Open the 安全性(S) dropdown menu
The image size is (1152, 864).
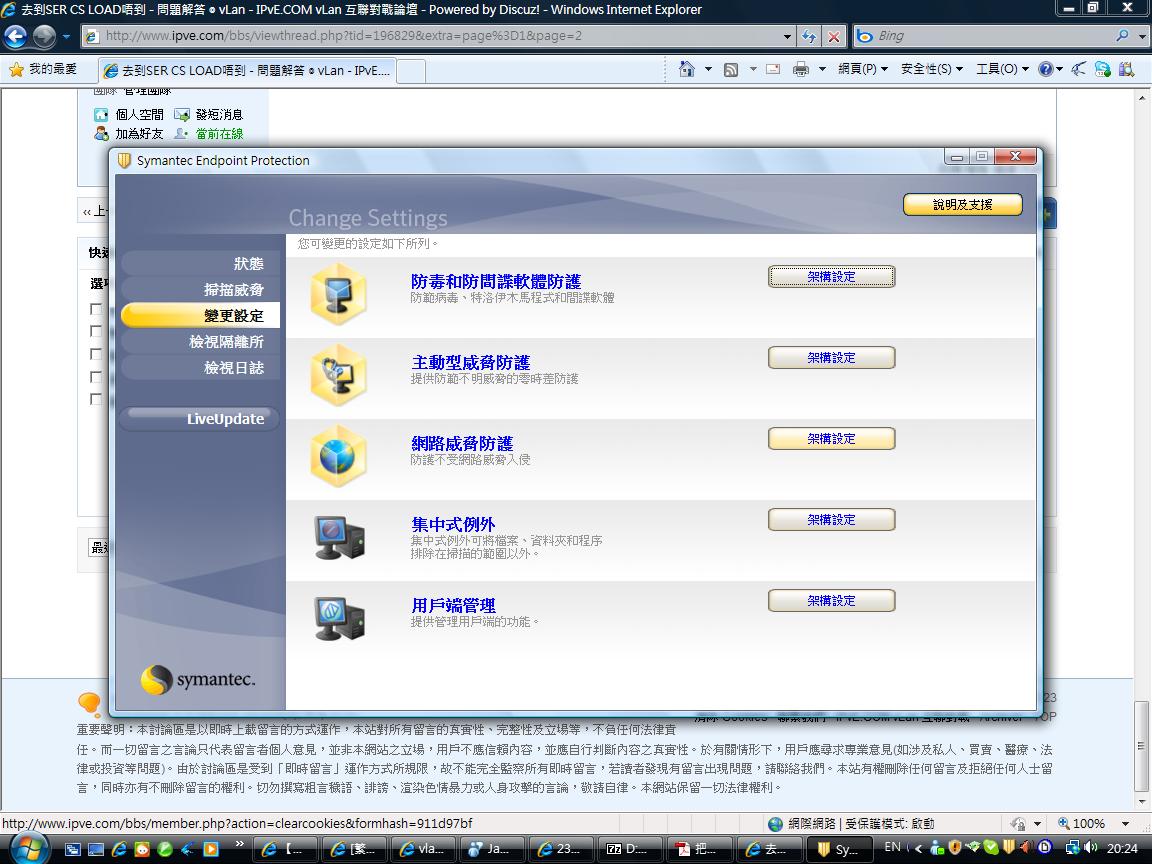(932, 69)
